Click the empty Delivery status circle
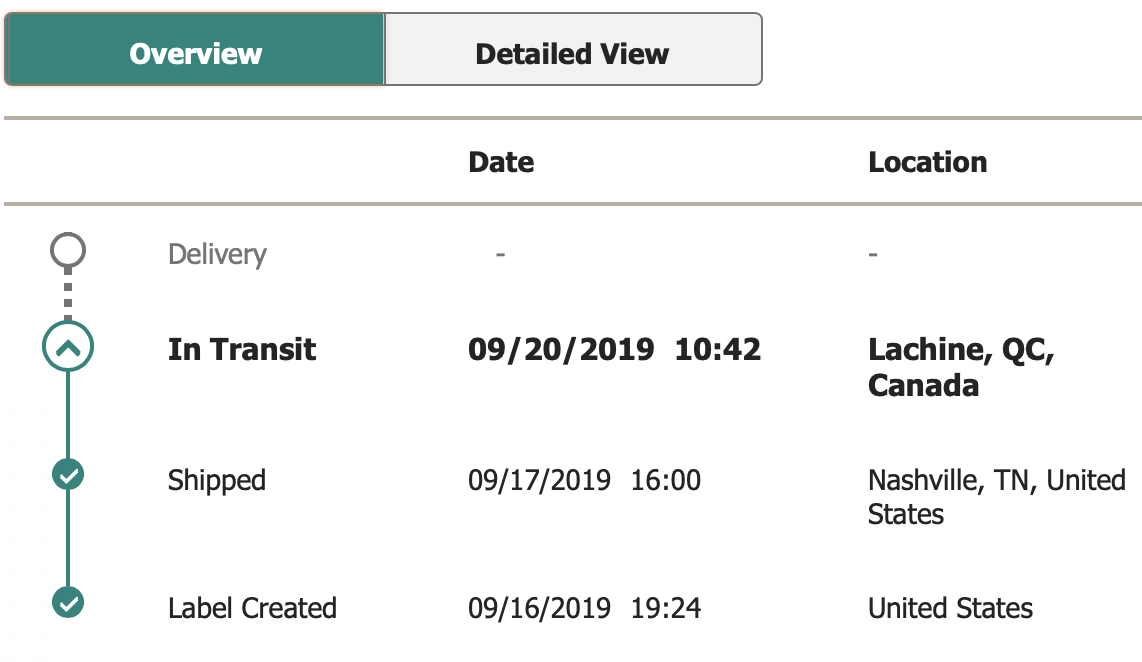 pos(68,251)
